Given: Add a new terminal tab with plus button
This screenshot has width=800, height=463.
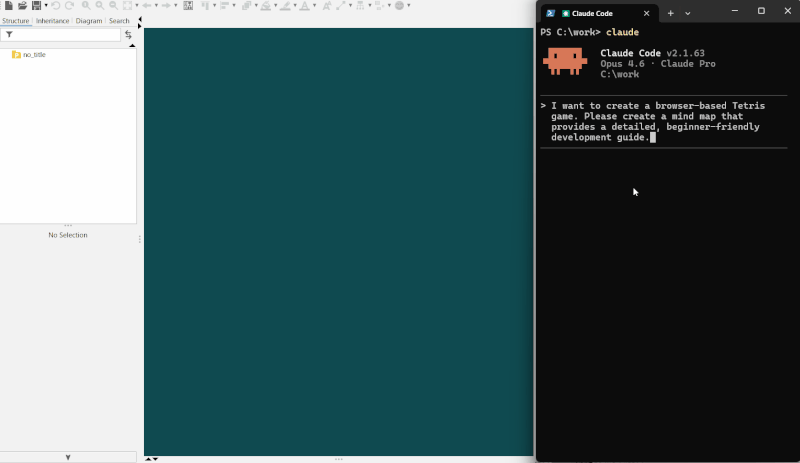Looking at the screenshot, I should pos(671,13).
